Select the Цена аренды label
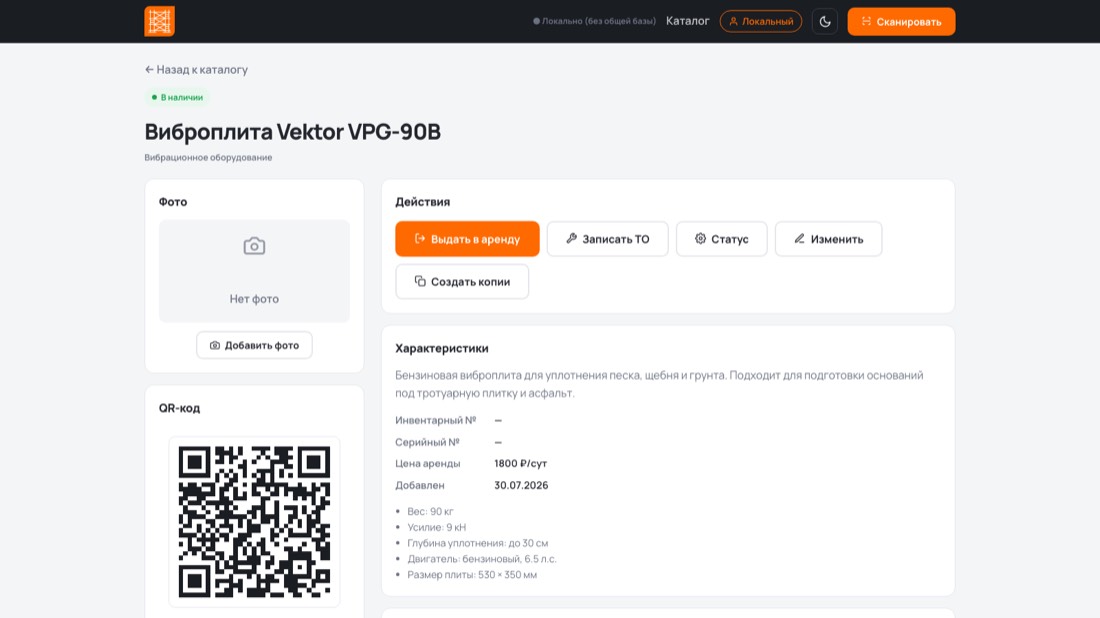The width and height of the screenshot is (1100, 618). 428,464
